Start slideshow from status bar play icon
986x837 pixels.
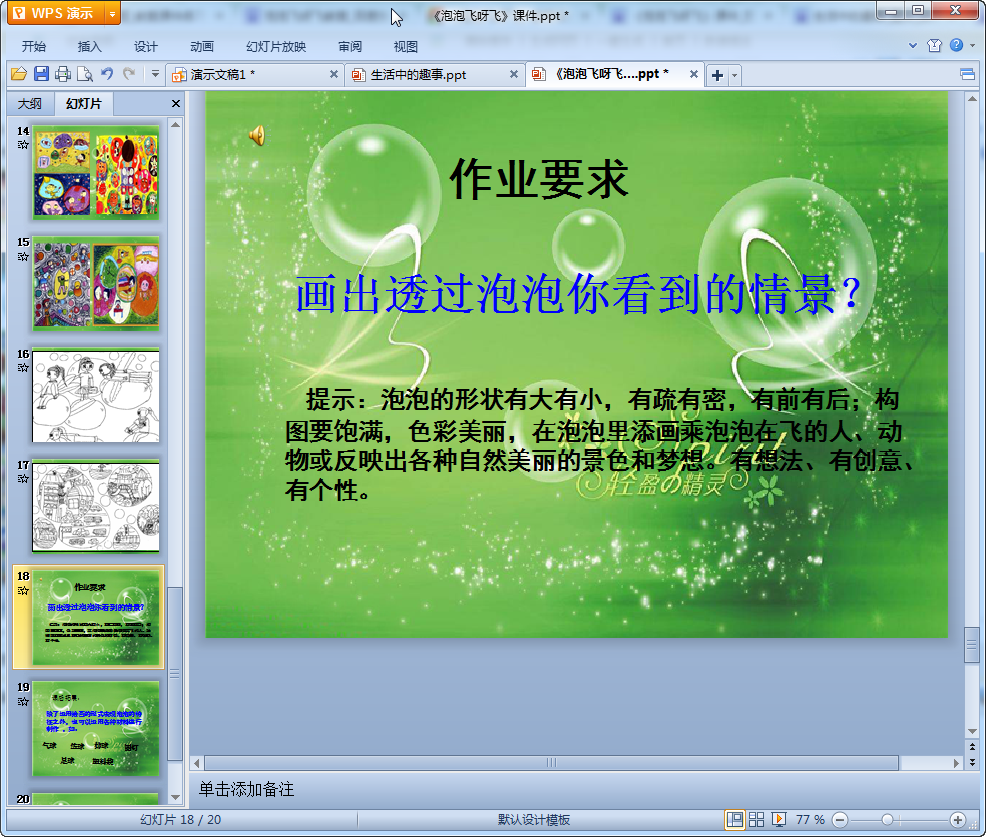(778, 819)
